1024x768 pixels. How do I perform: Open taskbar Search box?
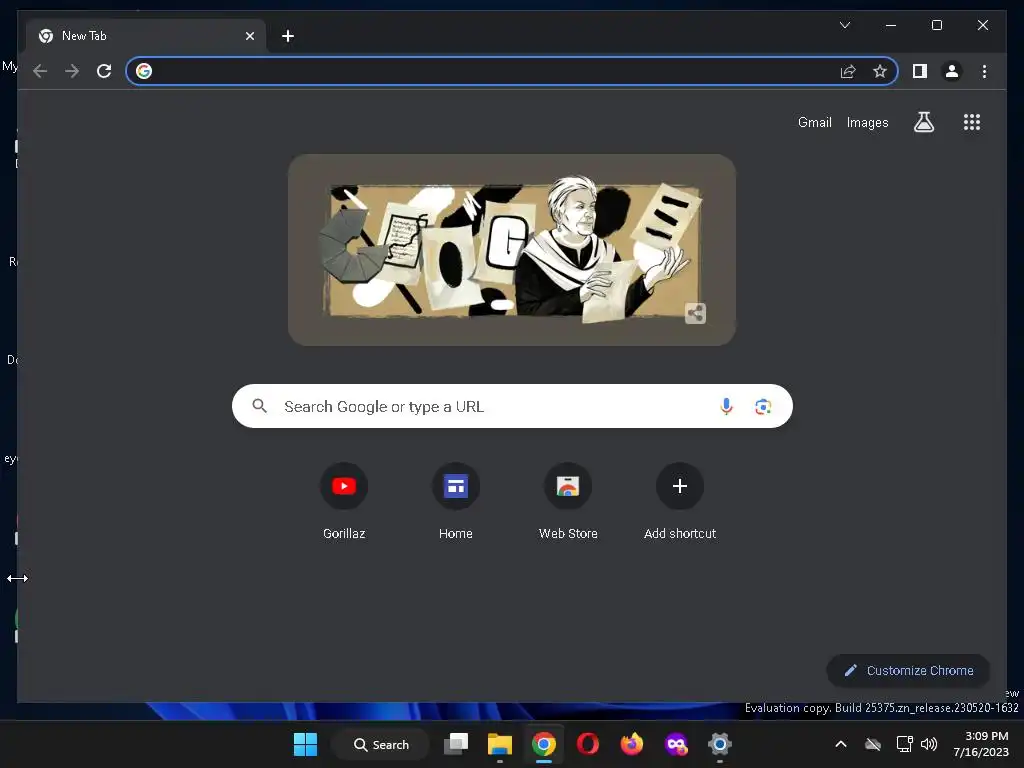click(x=381, y=744)
